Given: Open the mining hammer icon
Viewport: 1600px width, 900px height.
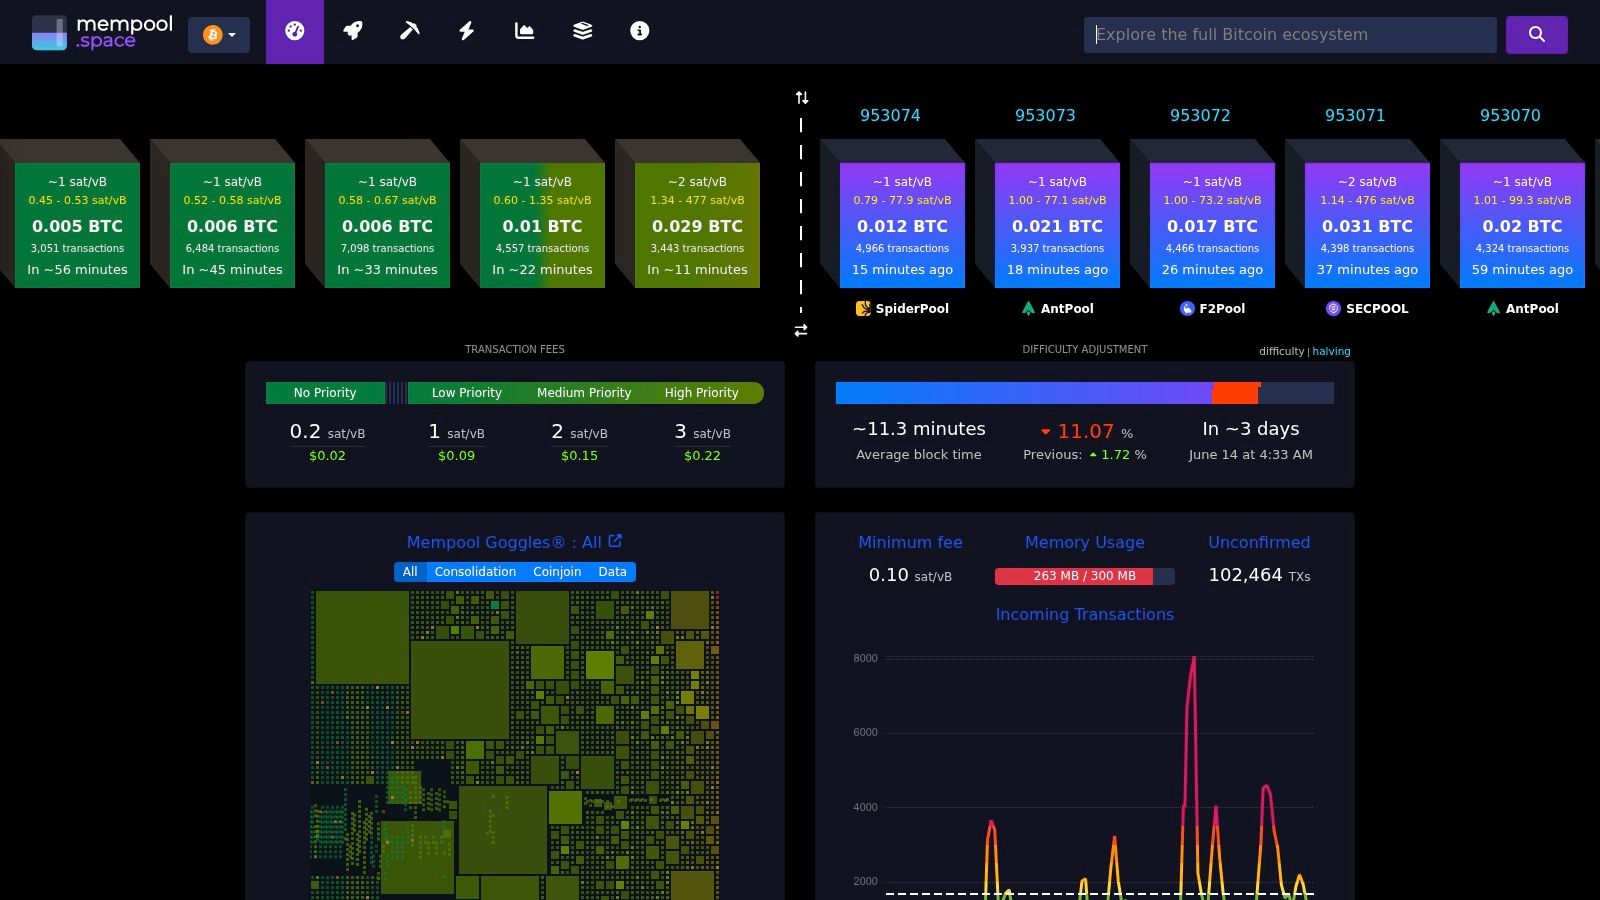Looking at the screenshot, I should (409, 31).
